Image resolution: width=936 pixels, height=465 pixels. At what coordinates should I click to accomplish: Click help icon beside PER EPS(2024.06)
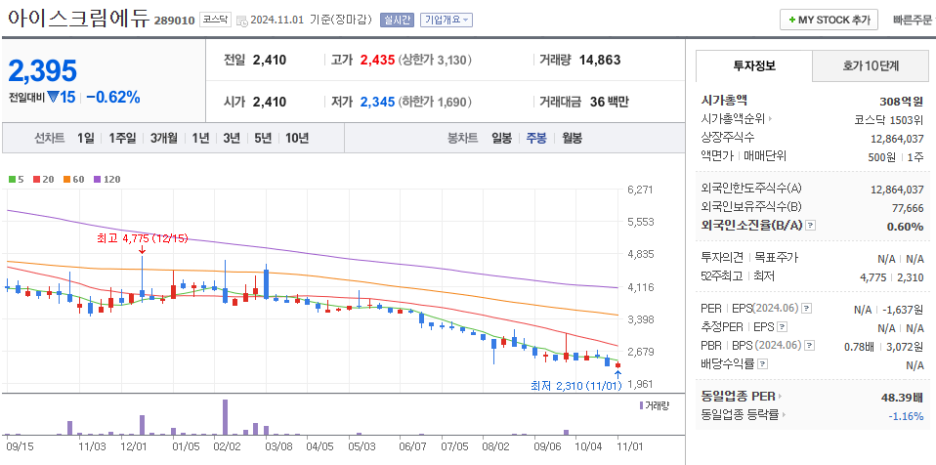click(806, 309)
